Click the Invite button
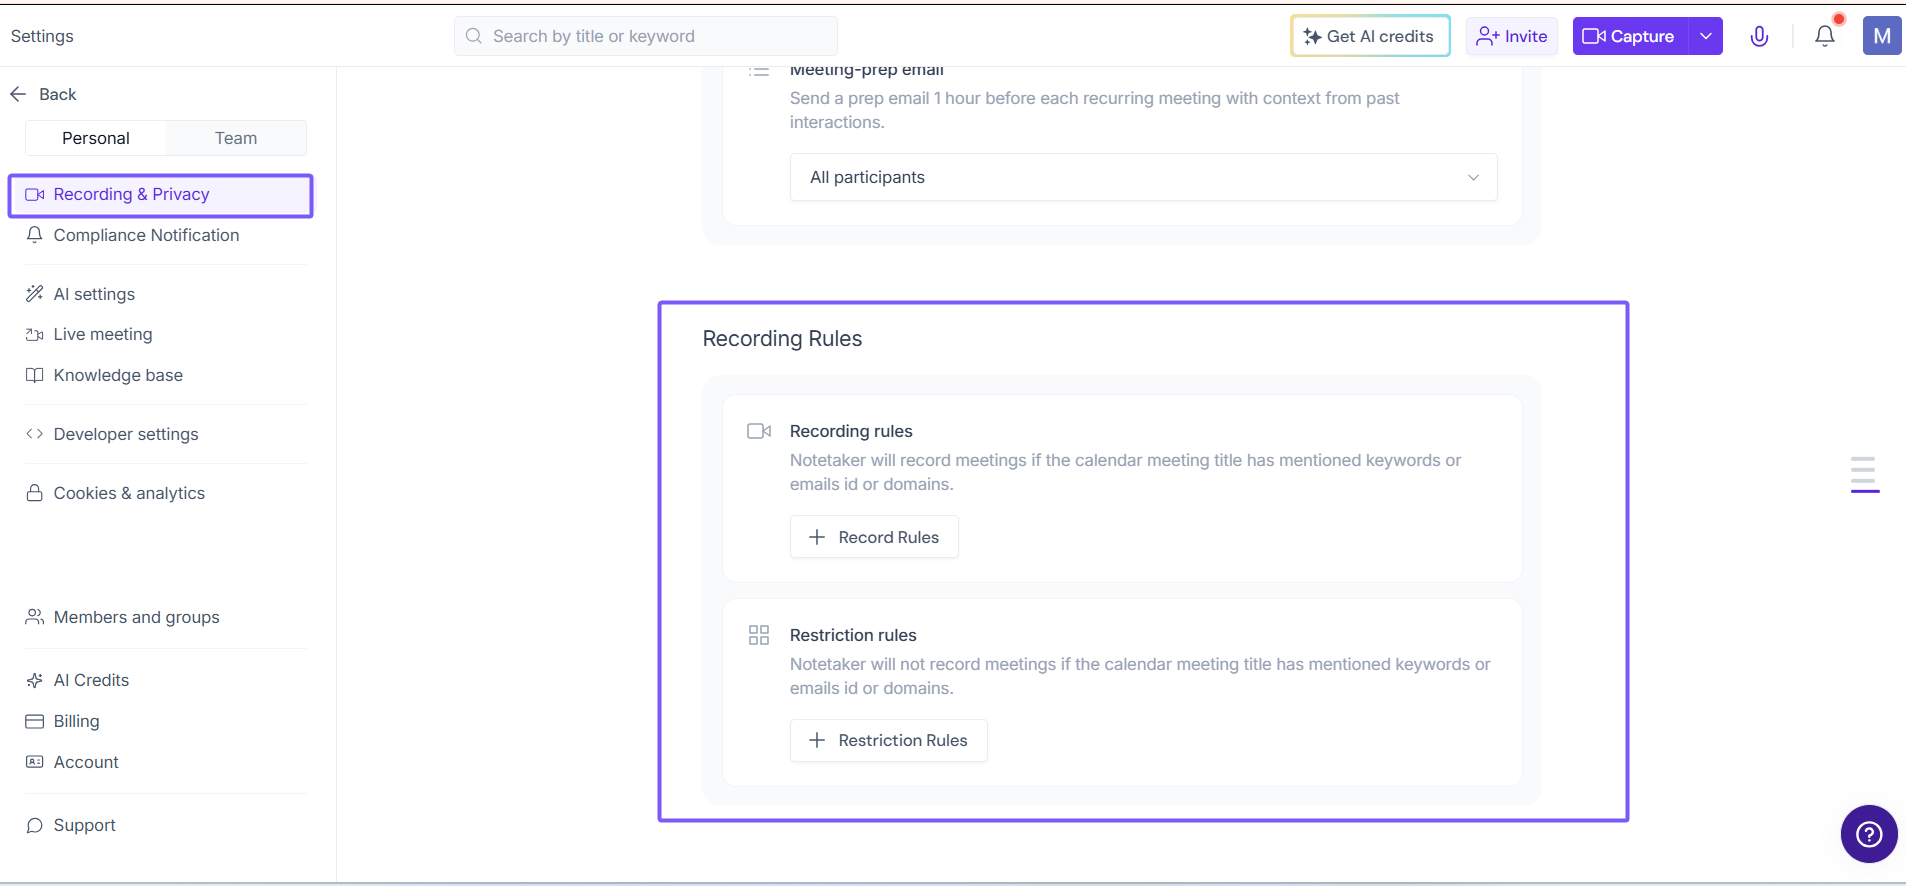The height and width of the screenshot is (886, 1906). 1511,37
